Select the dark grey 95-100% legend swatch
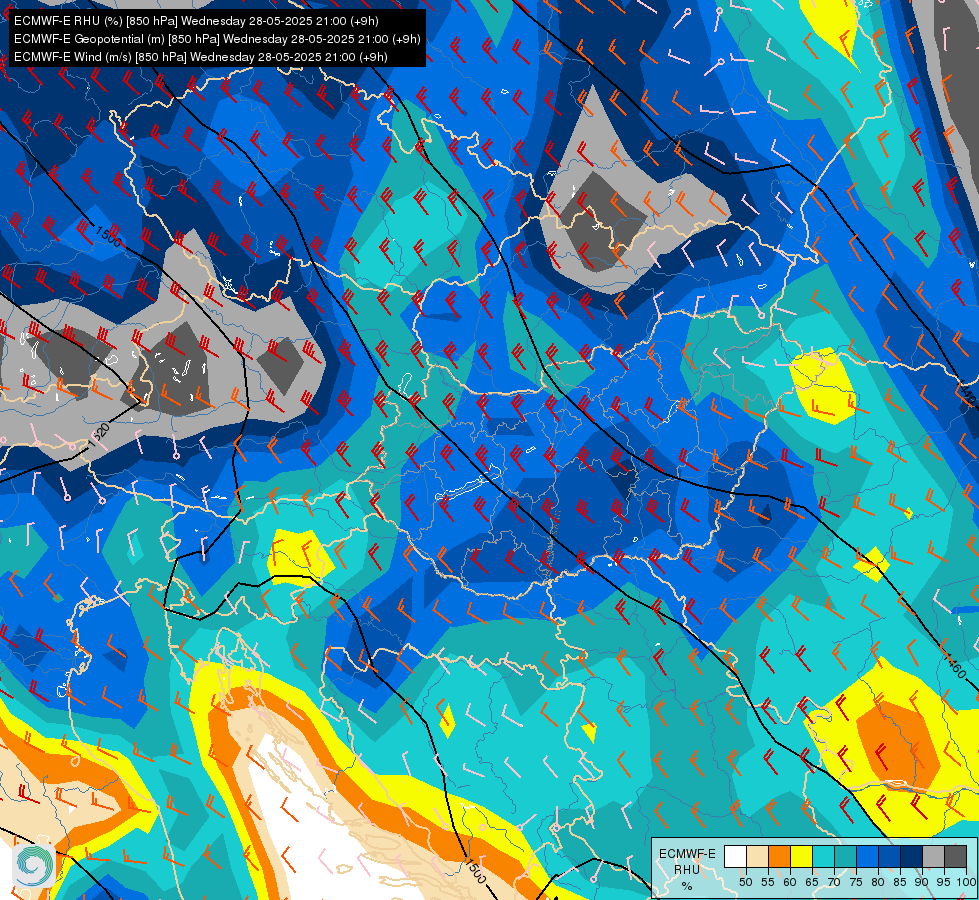Screen dimensions: 979x900 [955, 856]
